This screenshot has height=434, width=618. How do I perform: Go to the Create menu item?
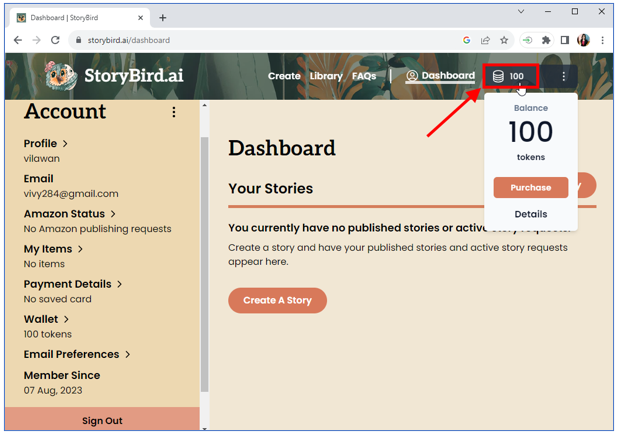(x=284, y=76)
